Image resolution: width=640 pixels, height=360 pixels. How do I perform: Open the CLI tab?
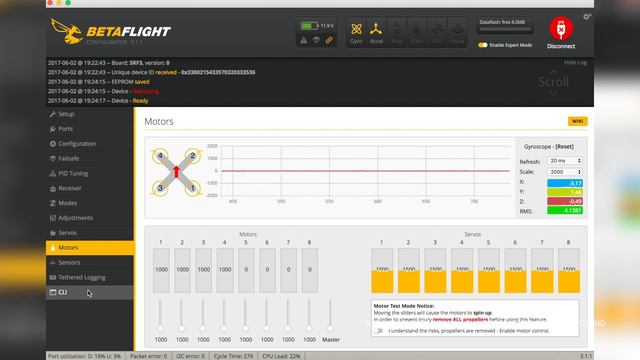coord(90,292)
